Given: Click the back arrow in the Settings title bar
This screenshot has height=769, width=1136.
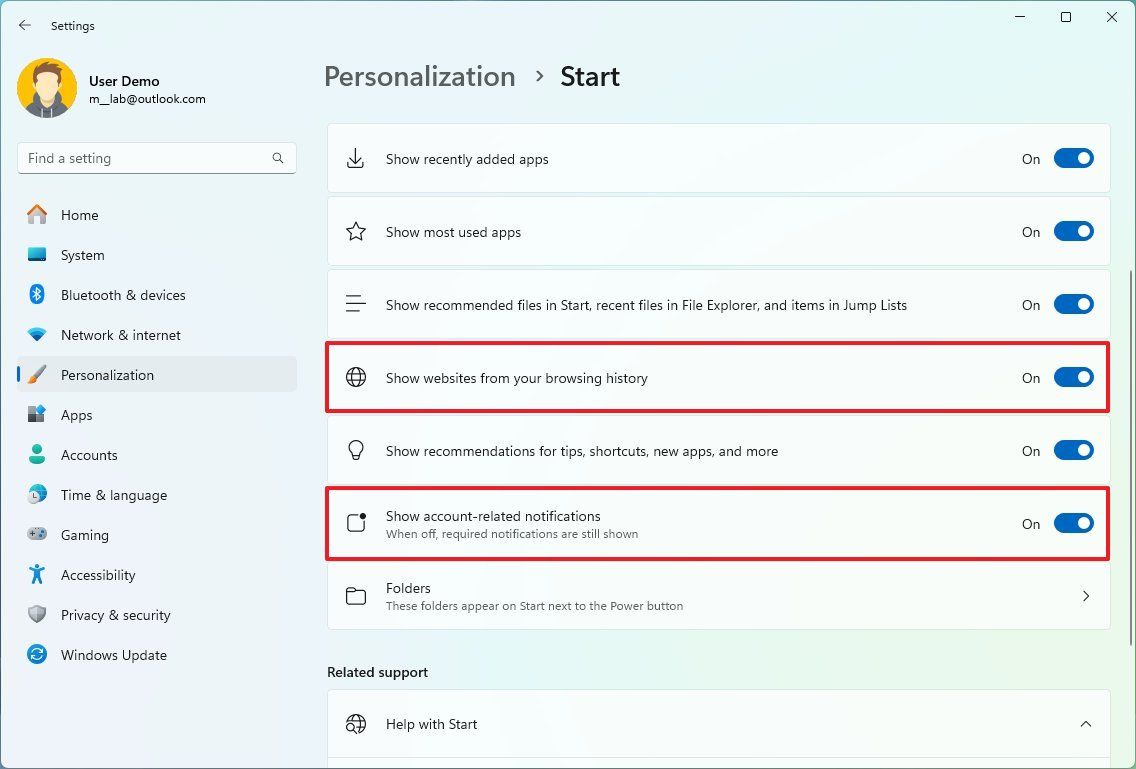Looking at the screenshot, I should (x=25, y=25).
